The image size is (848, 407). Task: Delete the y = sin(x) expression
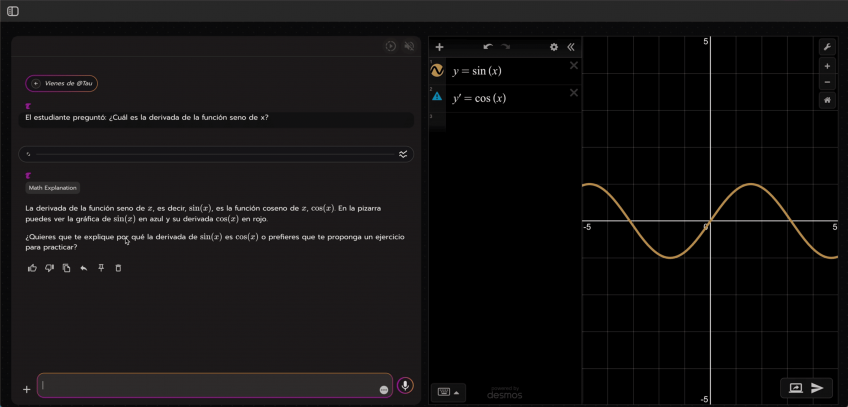574,65
